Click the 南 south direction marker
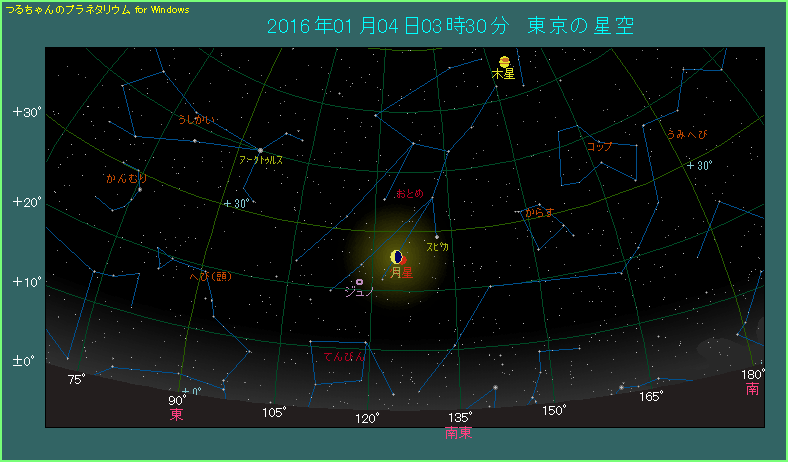Screen dimensions: 788x462 (x=752, y=388)
